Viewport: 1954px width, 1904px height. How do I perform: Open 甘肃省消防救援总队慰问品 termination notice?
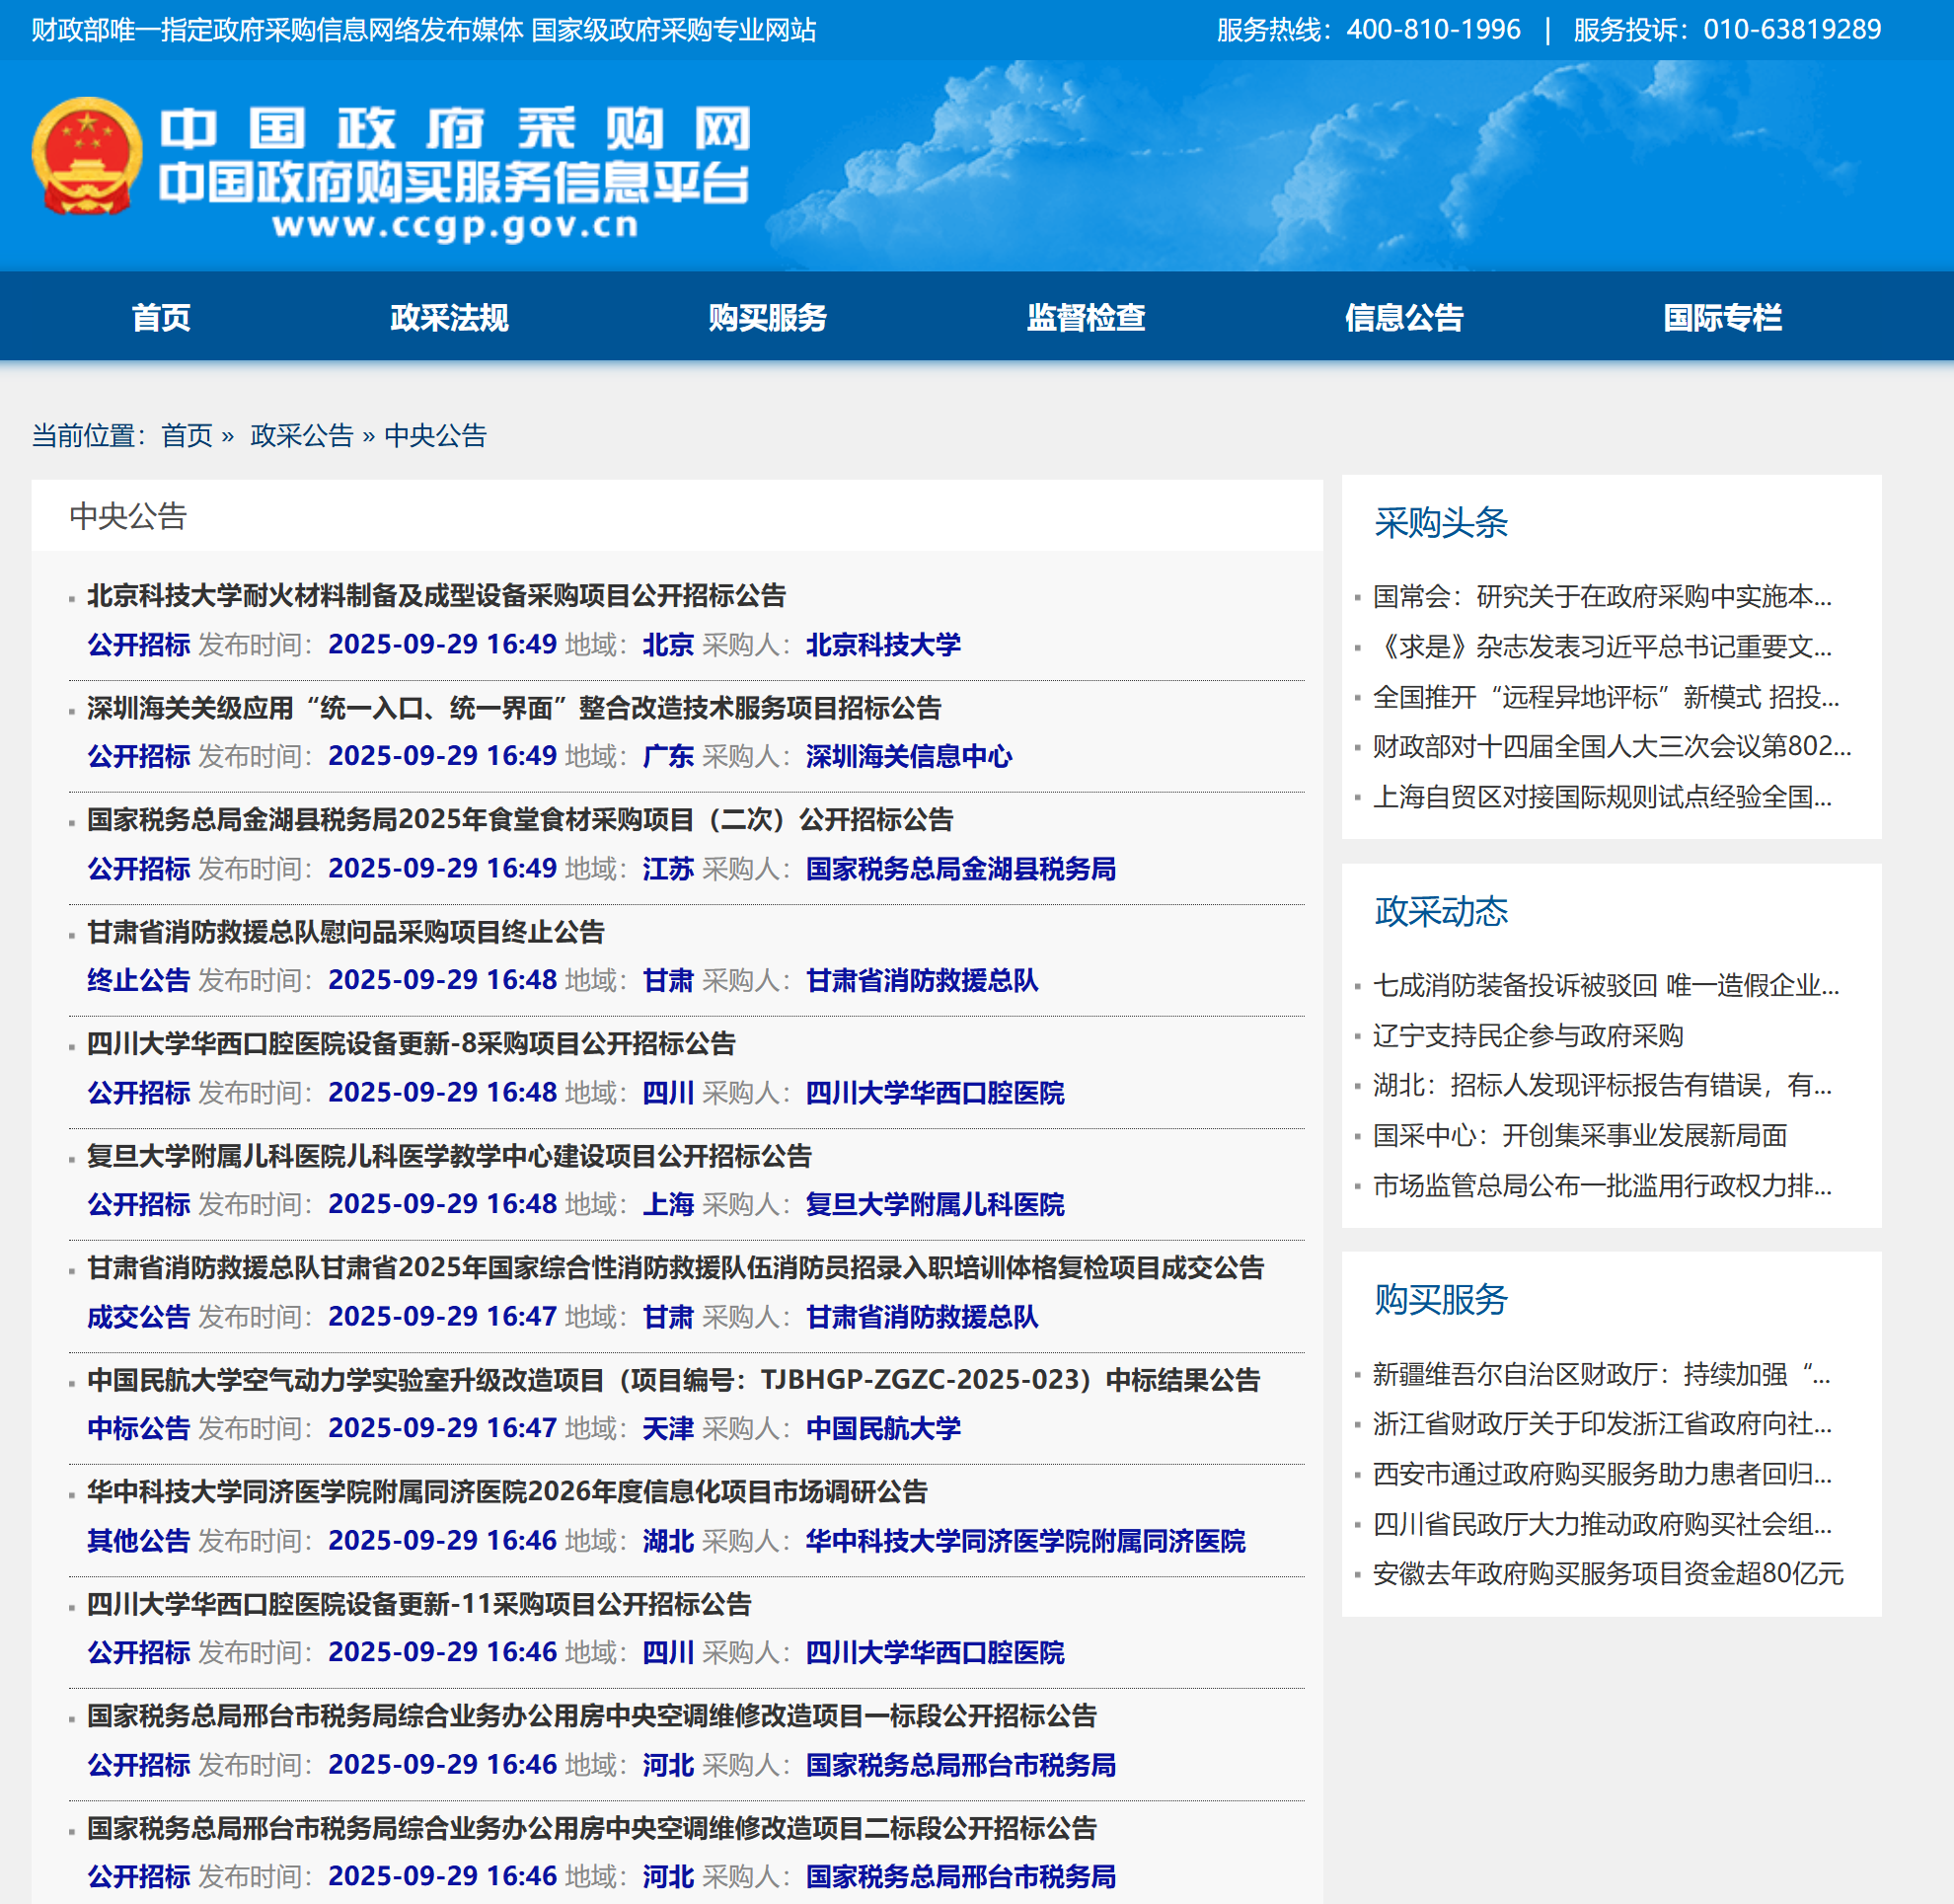point(346,932)
